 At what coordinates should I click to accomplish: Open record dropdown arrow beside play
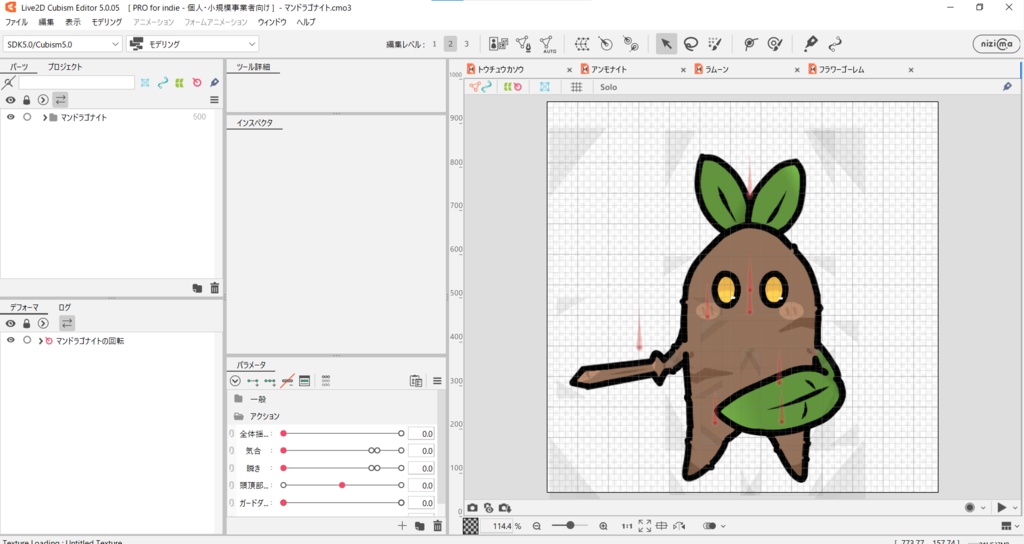(983, 507)
